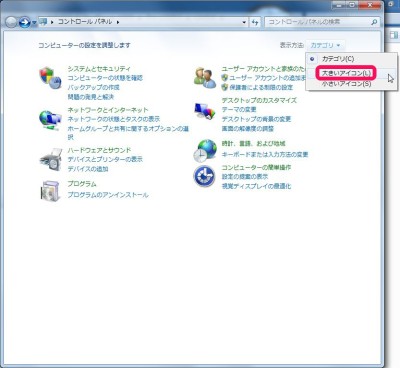Expand the address bar history dropdown
Image resolution: width=400 pixels, height=368 pixels.
(244, 23)
